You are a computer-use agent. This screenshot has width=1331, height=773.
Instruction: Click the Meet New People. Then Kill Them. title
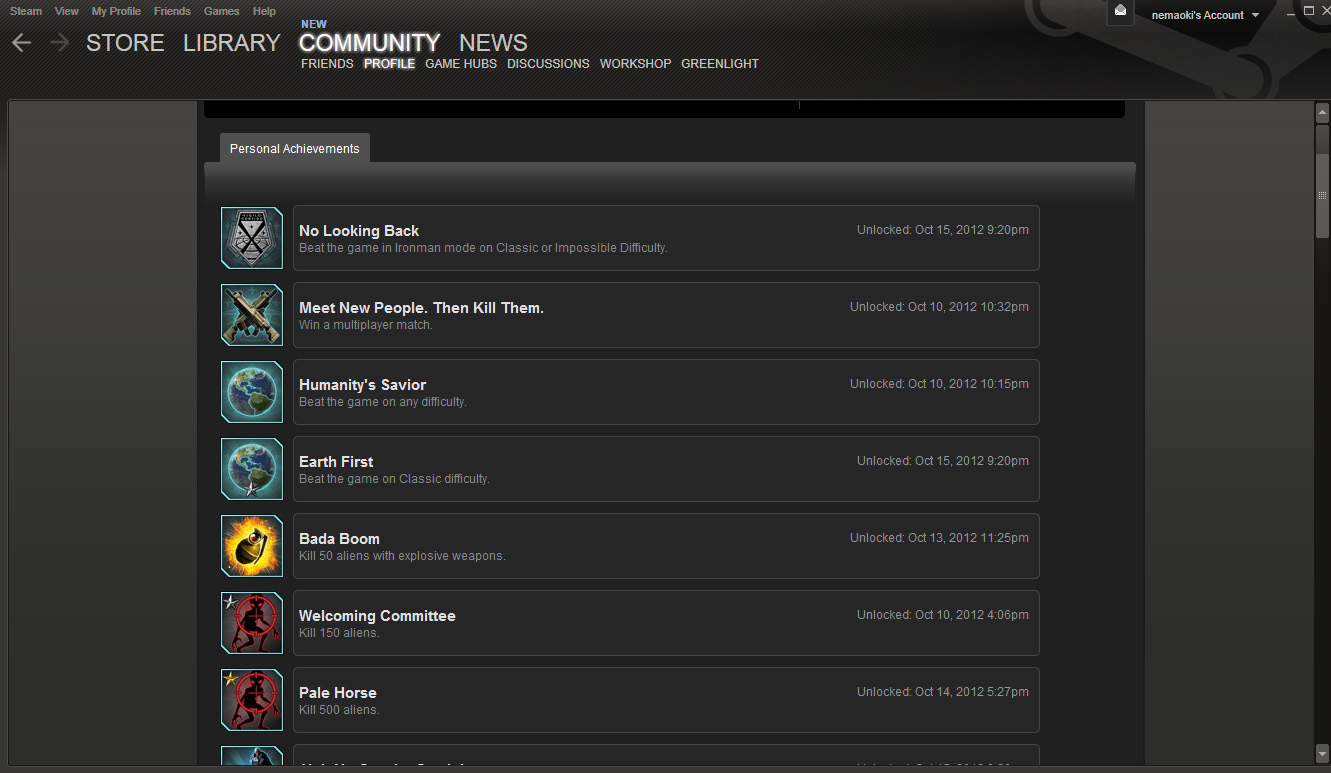point(421,308)
